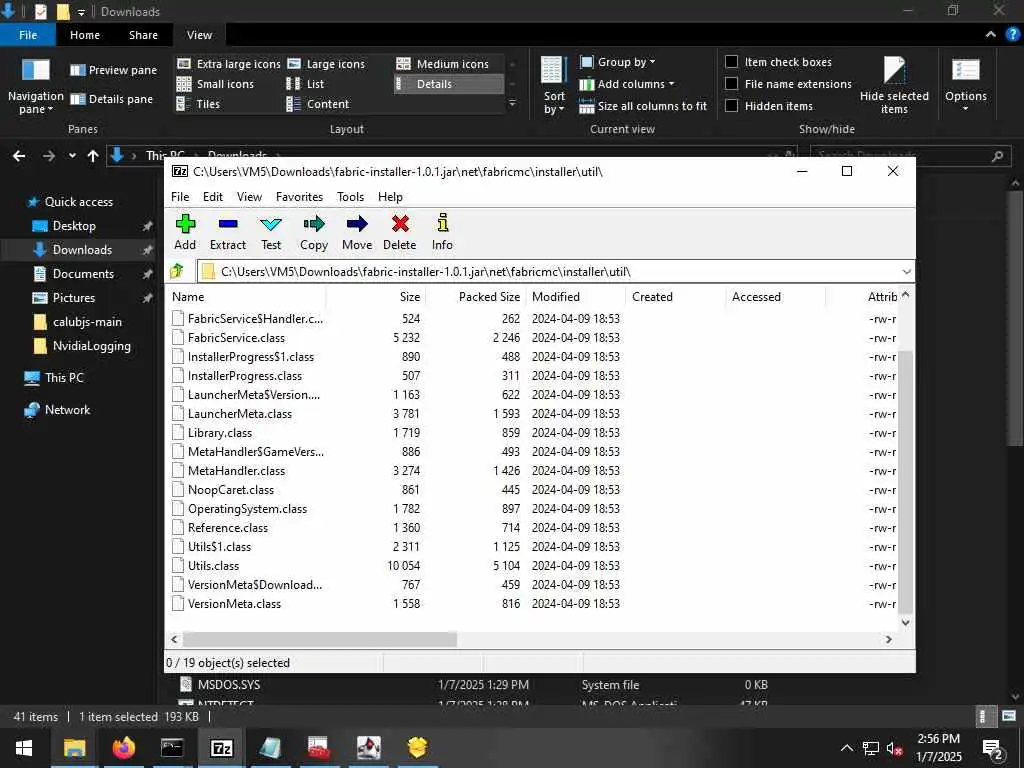Choose Large icons layout in Explorer
This screenshot has width=1024, height=768.
click(327, 64)
